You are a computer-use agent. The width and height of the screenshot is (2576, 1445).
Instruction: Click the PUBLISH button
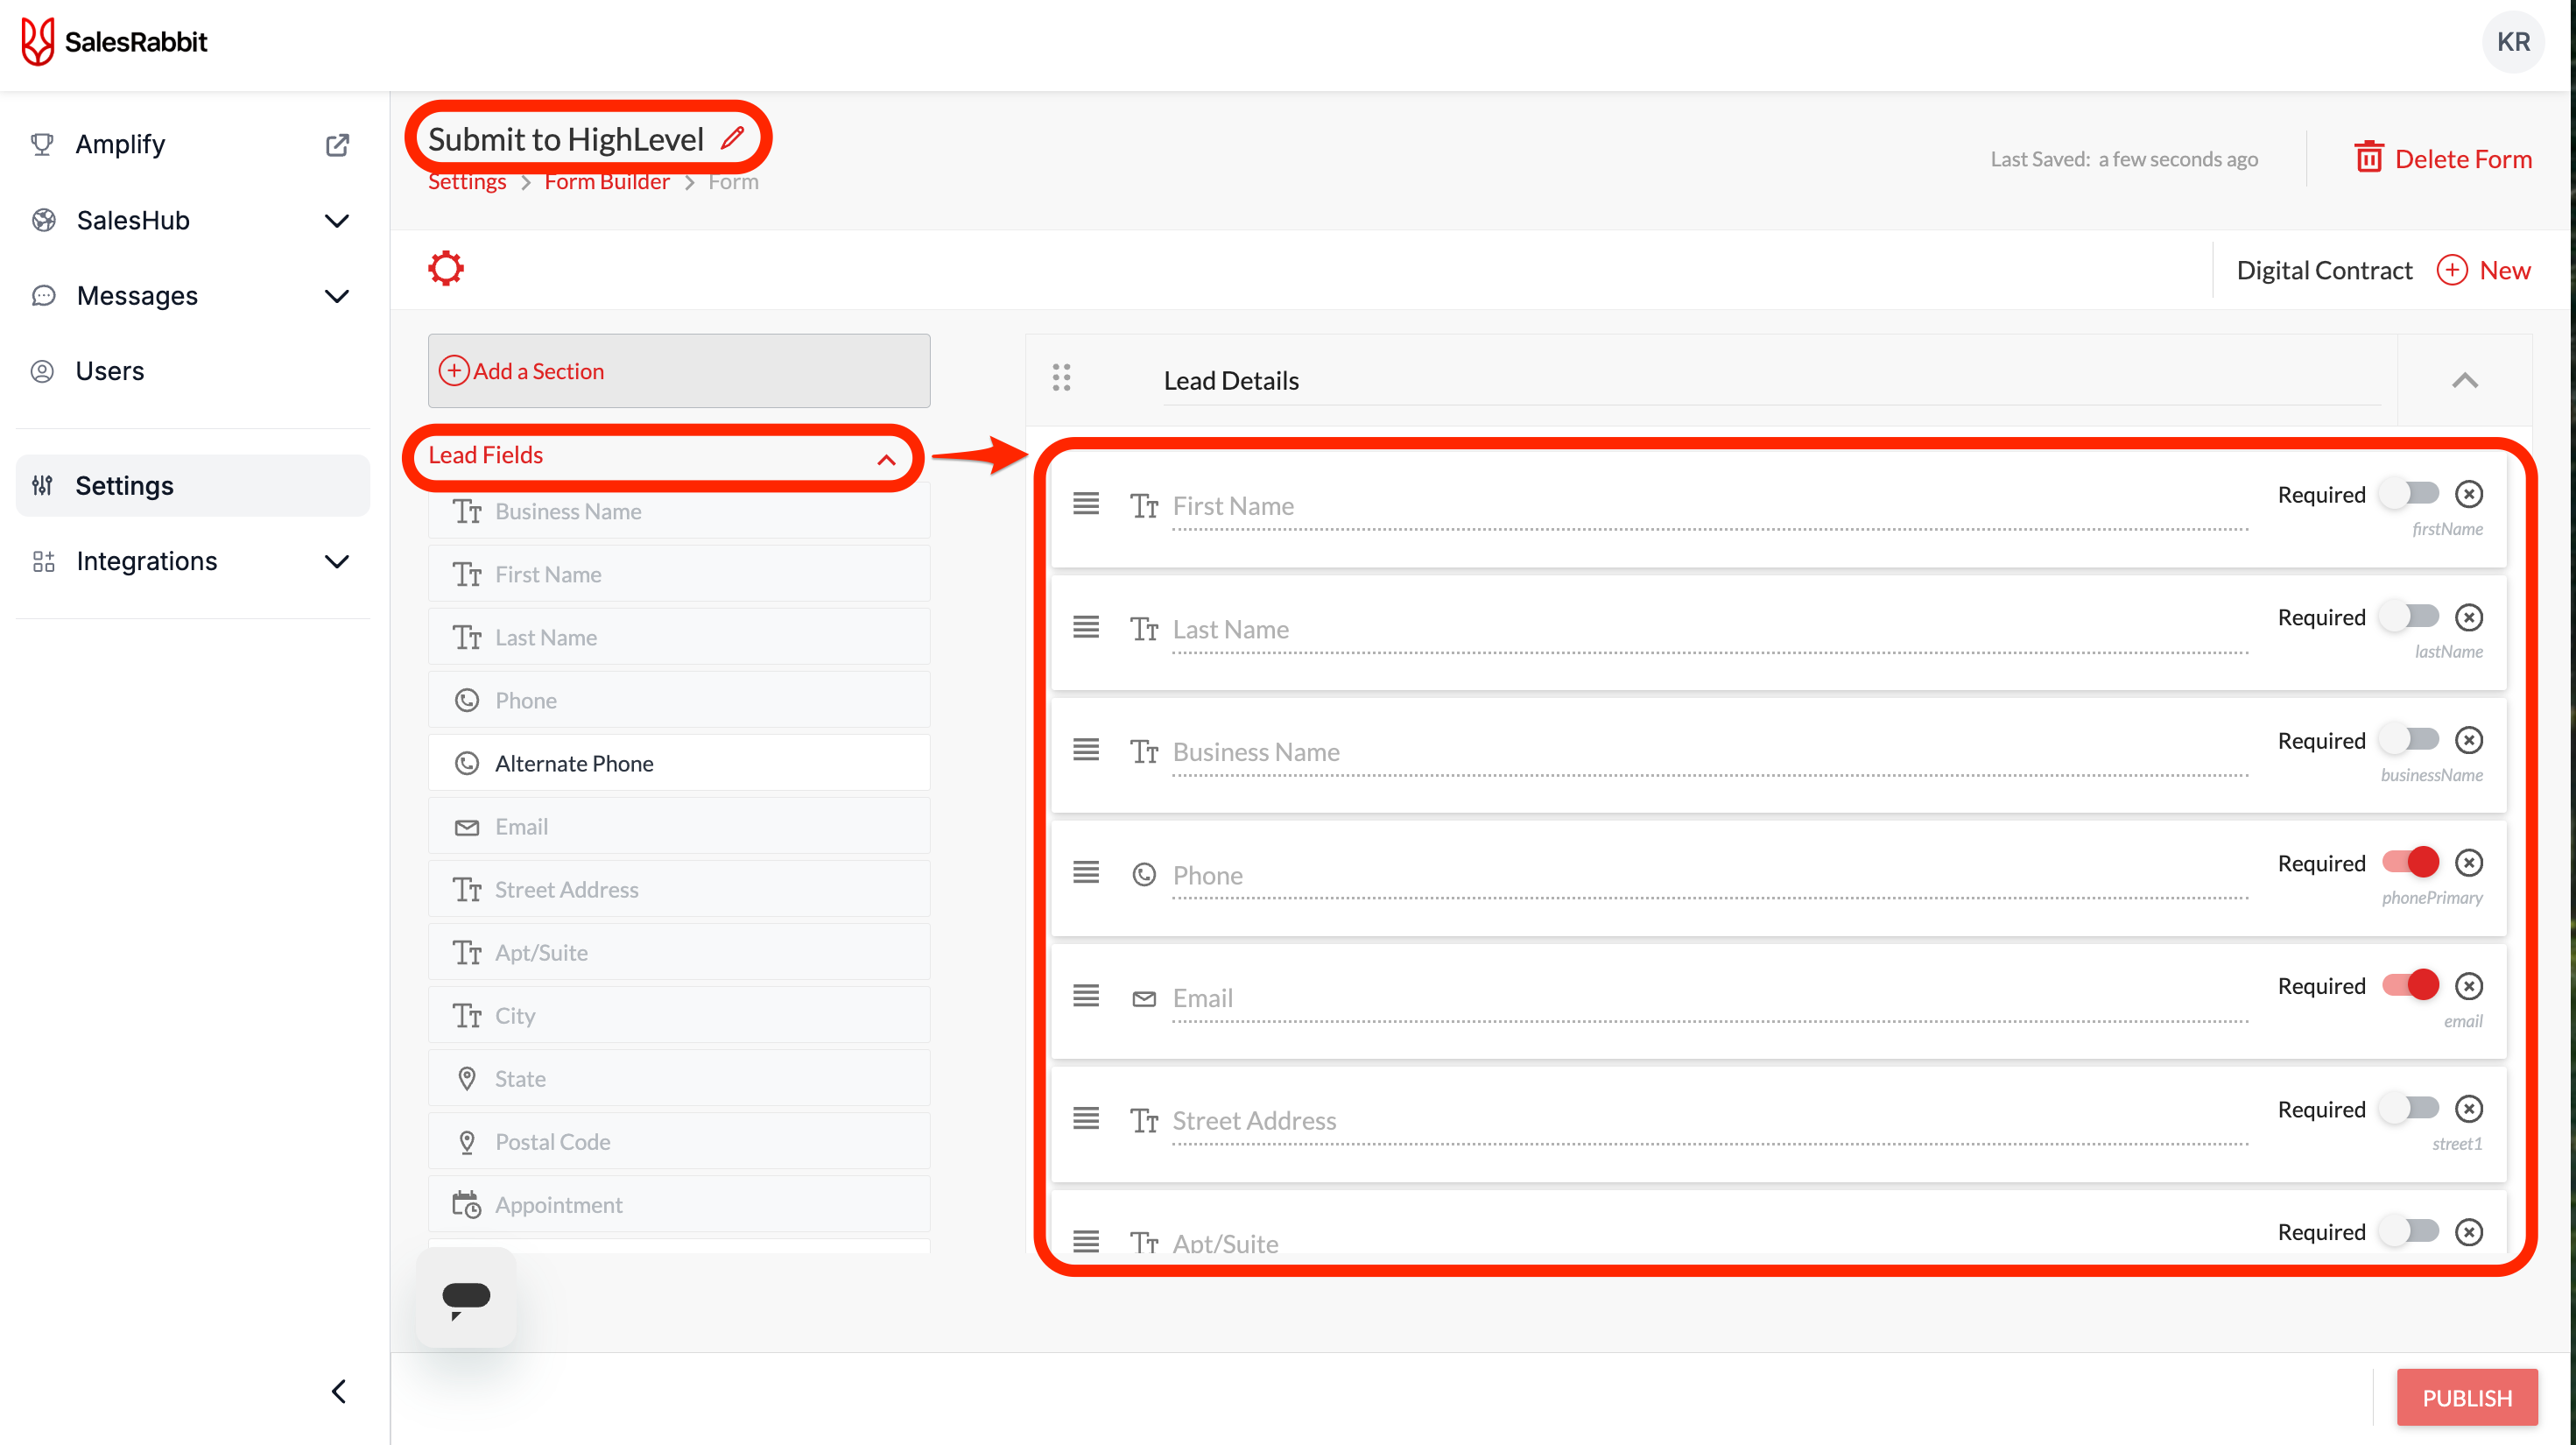click(2466, 1397)
